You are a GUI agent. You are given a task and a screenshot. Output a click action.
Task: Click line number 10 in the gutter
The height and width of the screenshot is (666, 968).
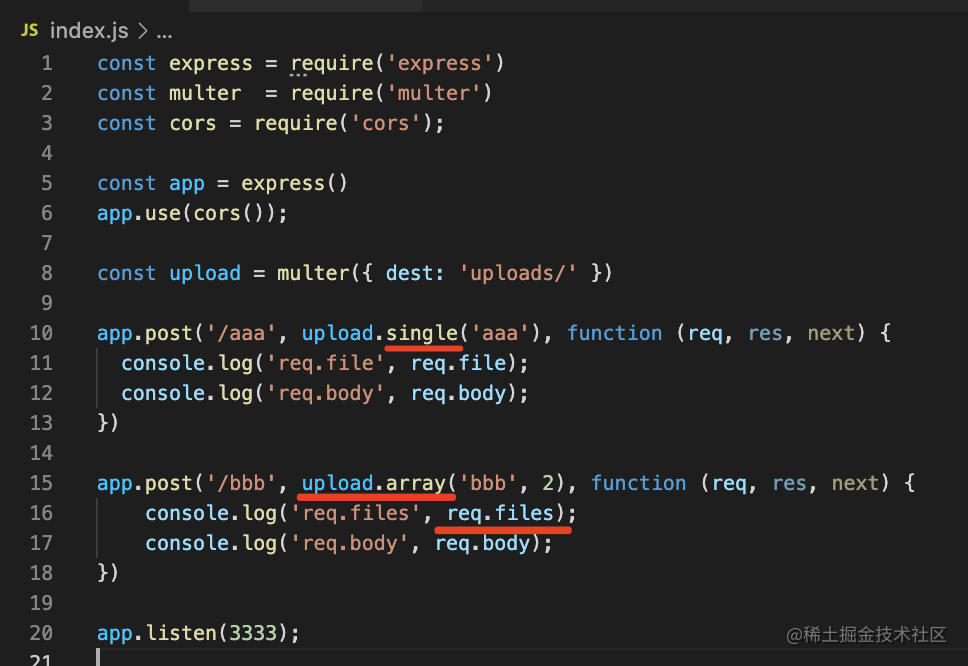tap(42, 333)
